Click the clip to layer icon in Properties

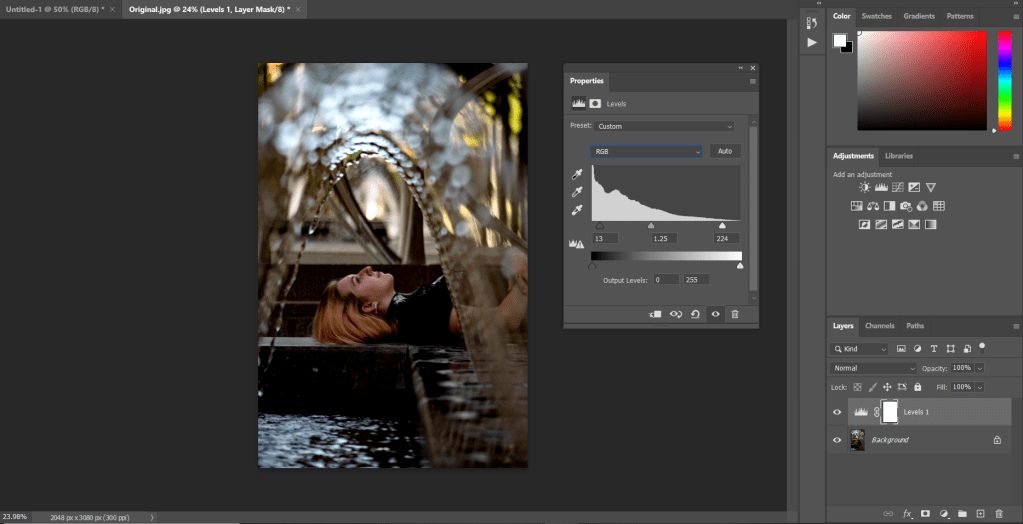[x=655, y=314]
